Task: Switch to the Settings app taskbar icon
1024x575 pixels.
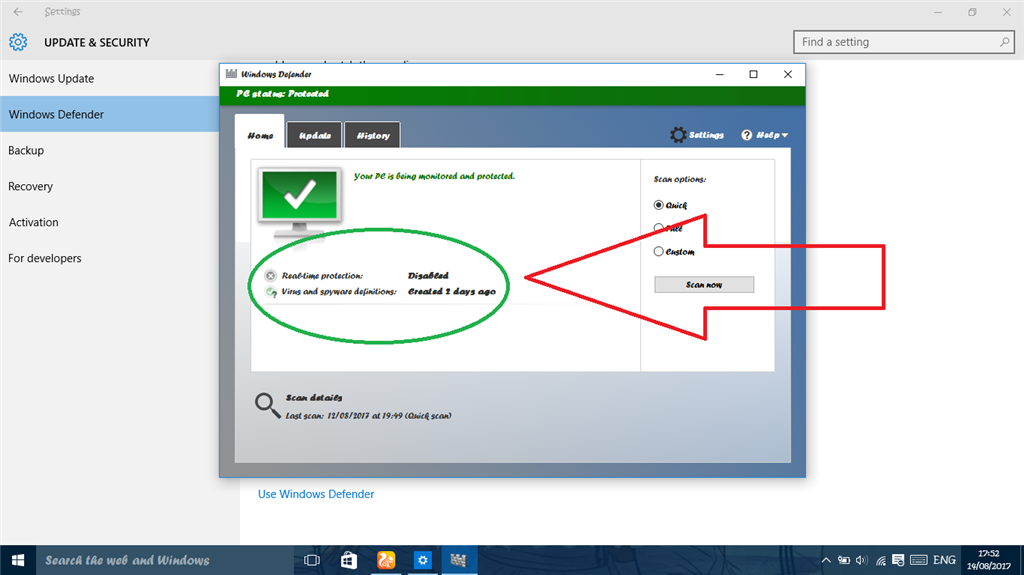Action: (423, 560)
